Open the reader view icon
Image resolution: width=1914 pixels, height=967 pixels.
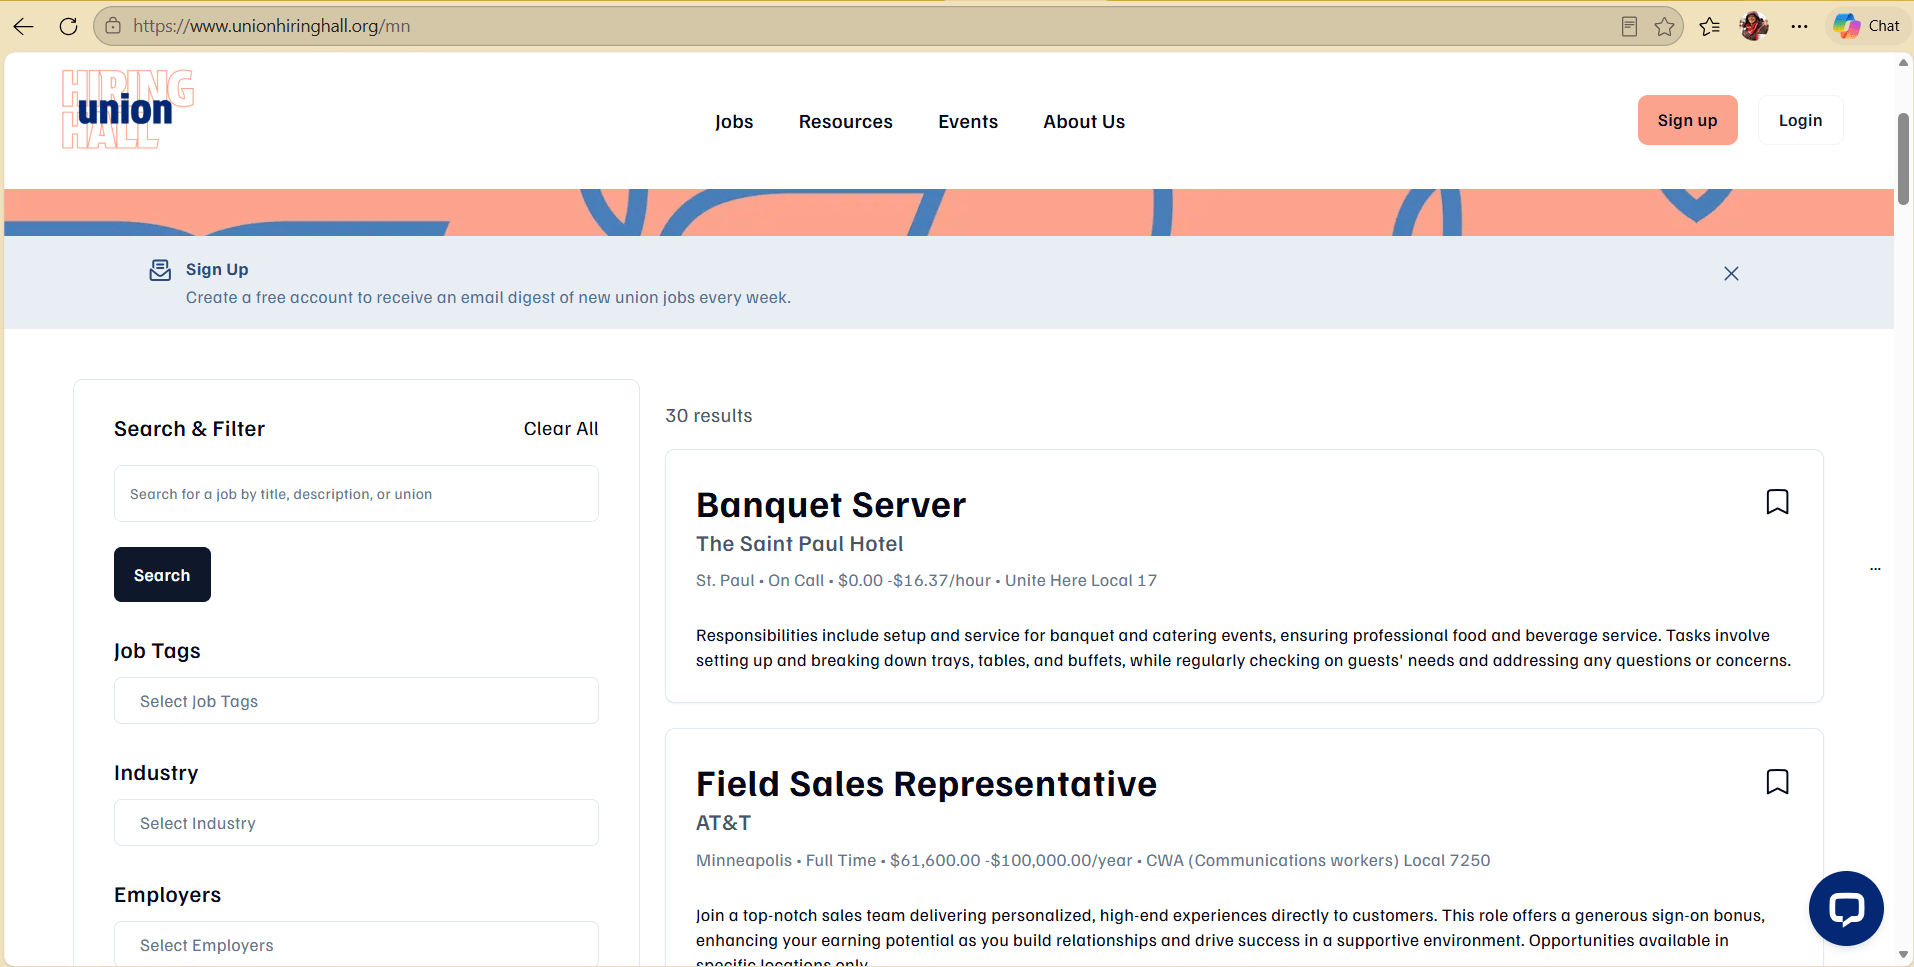tap(1629, 26)
